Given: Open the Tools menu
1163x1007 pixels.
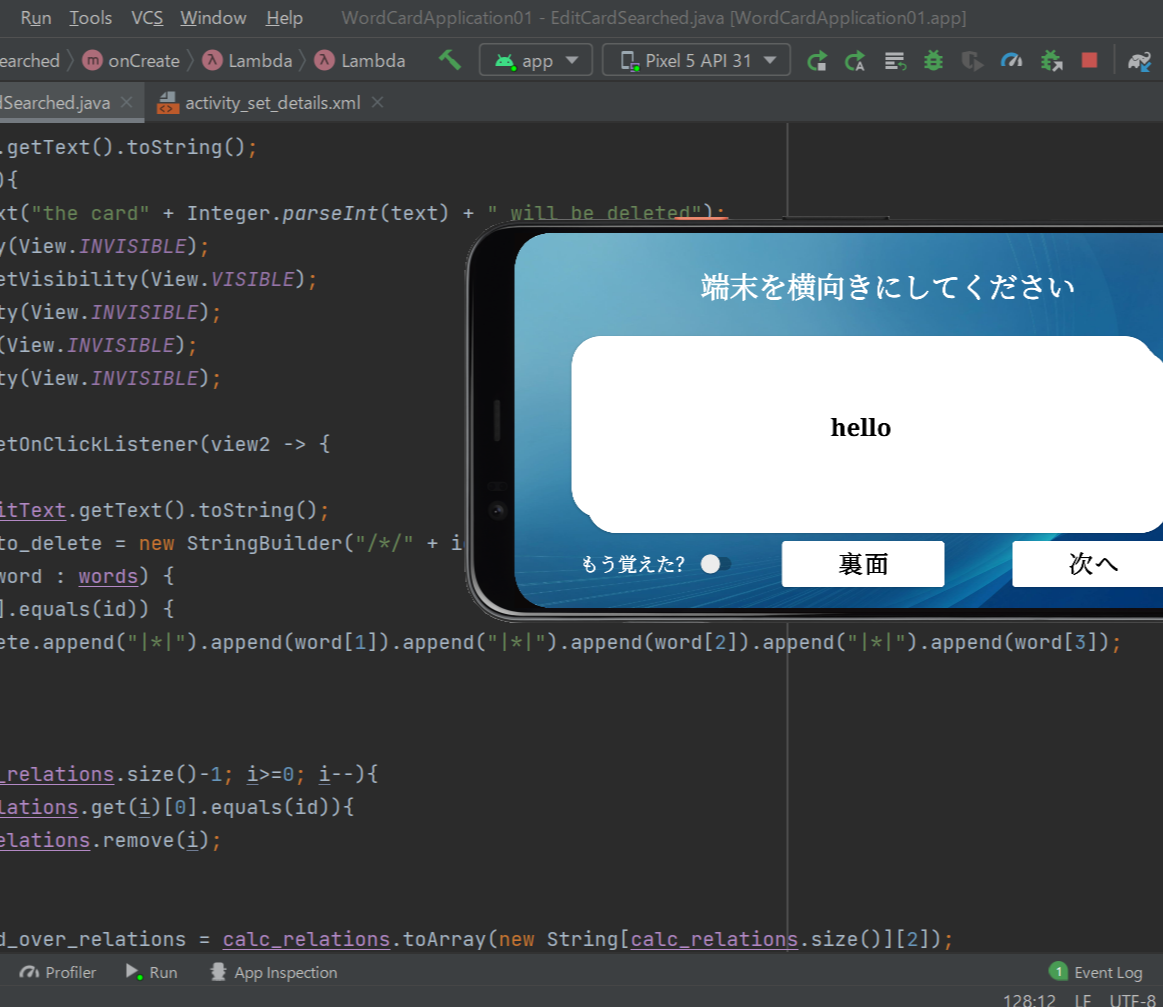Looking at the screenshot, I should point(90,18).
